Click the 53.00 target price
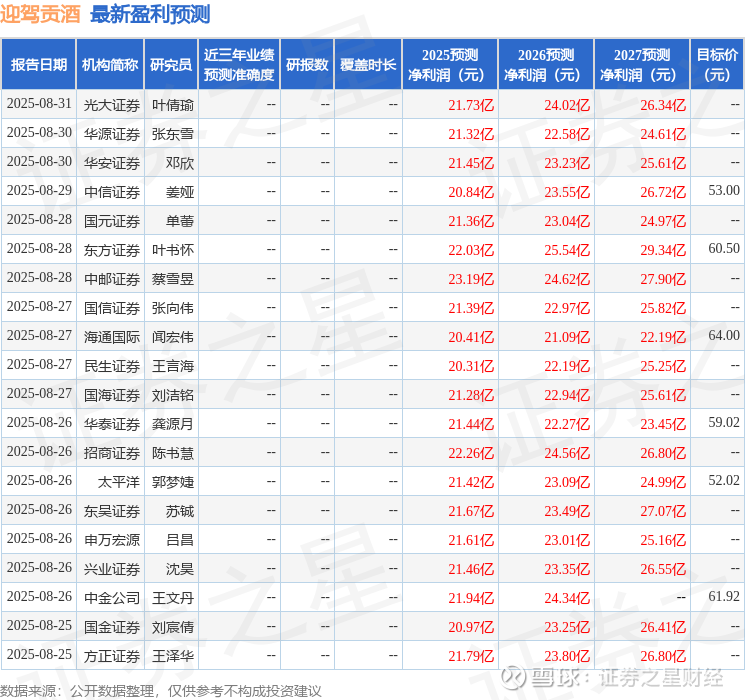The height and width of the screenshot is (700, 745). (724, 191)
